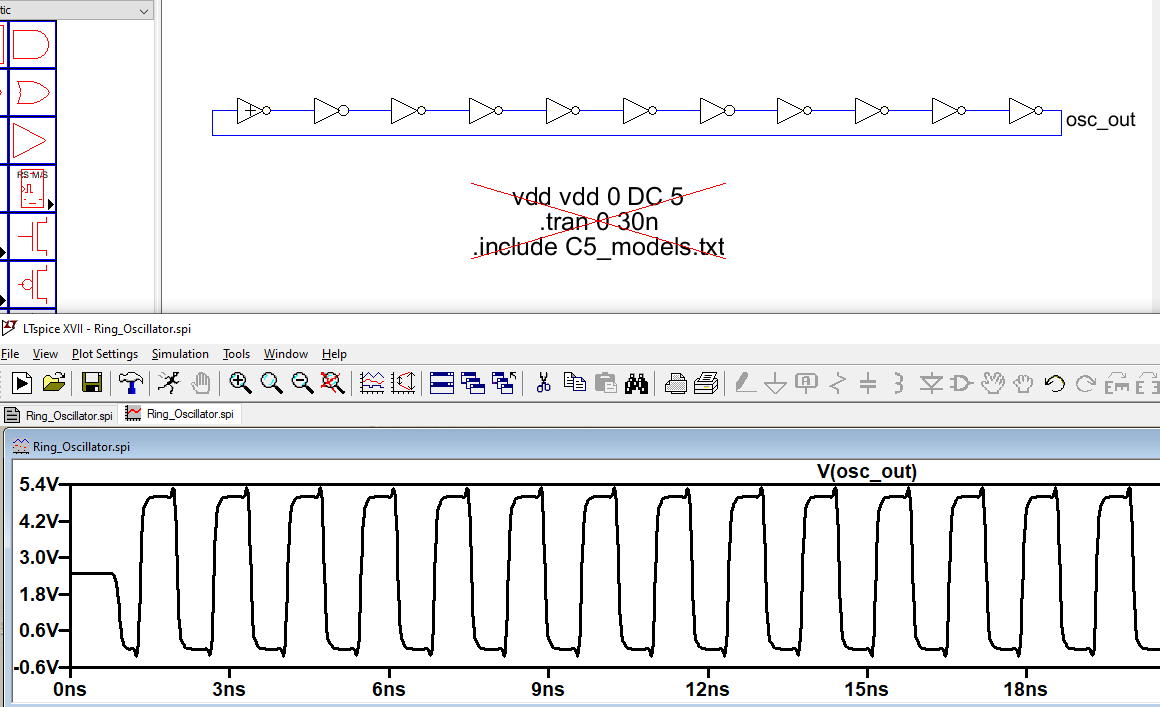Click the waveform Pick visible traces icon
This screenshot has width=1160, height=707.
click(372, 383)
